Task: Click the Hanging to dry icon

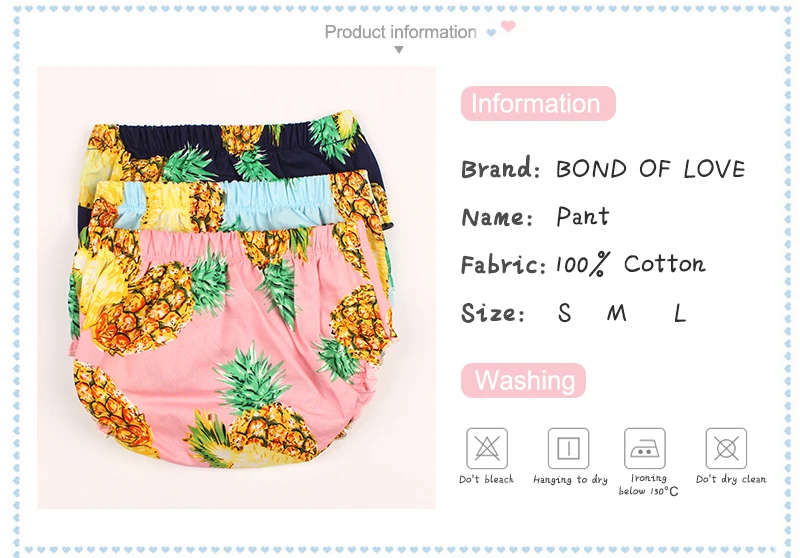Action: [568, 448]
